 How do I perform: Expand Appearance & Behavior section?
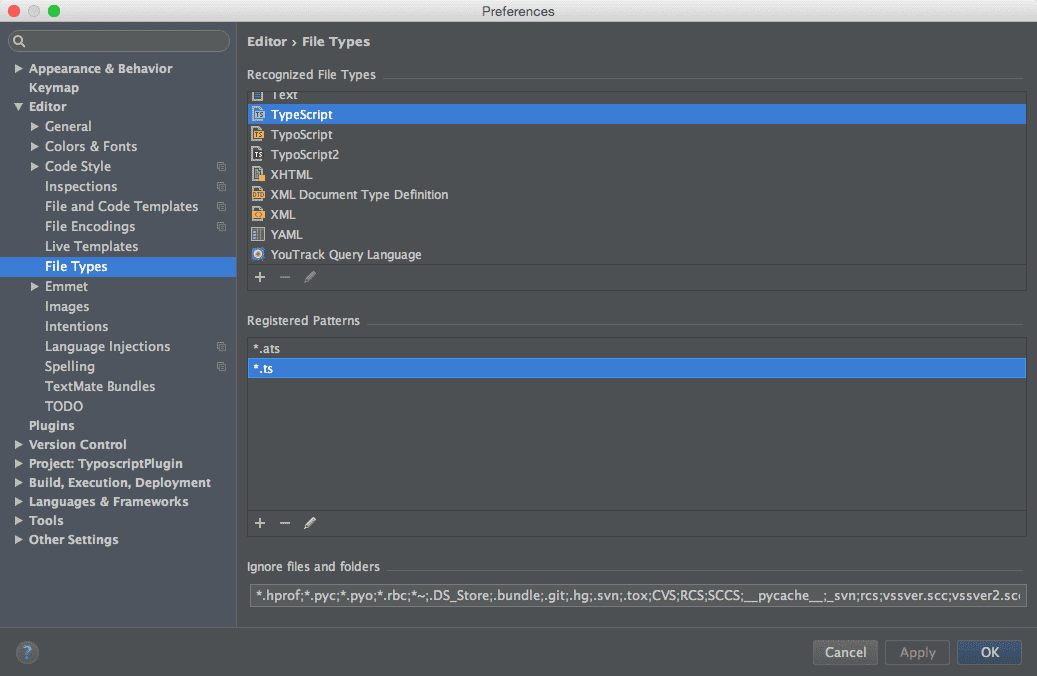pos(19,68)
